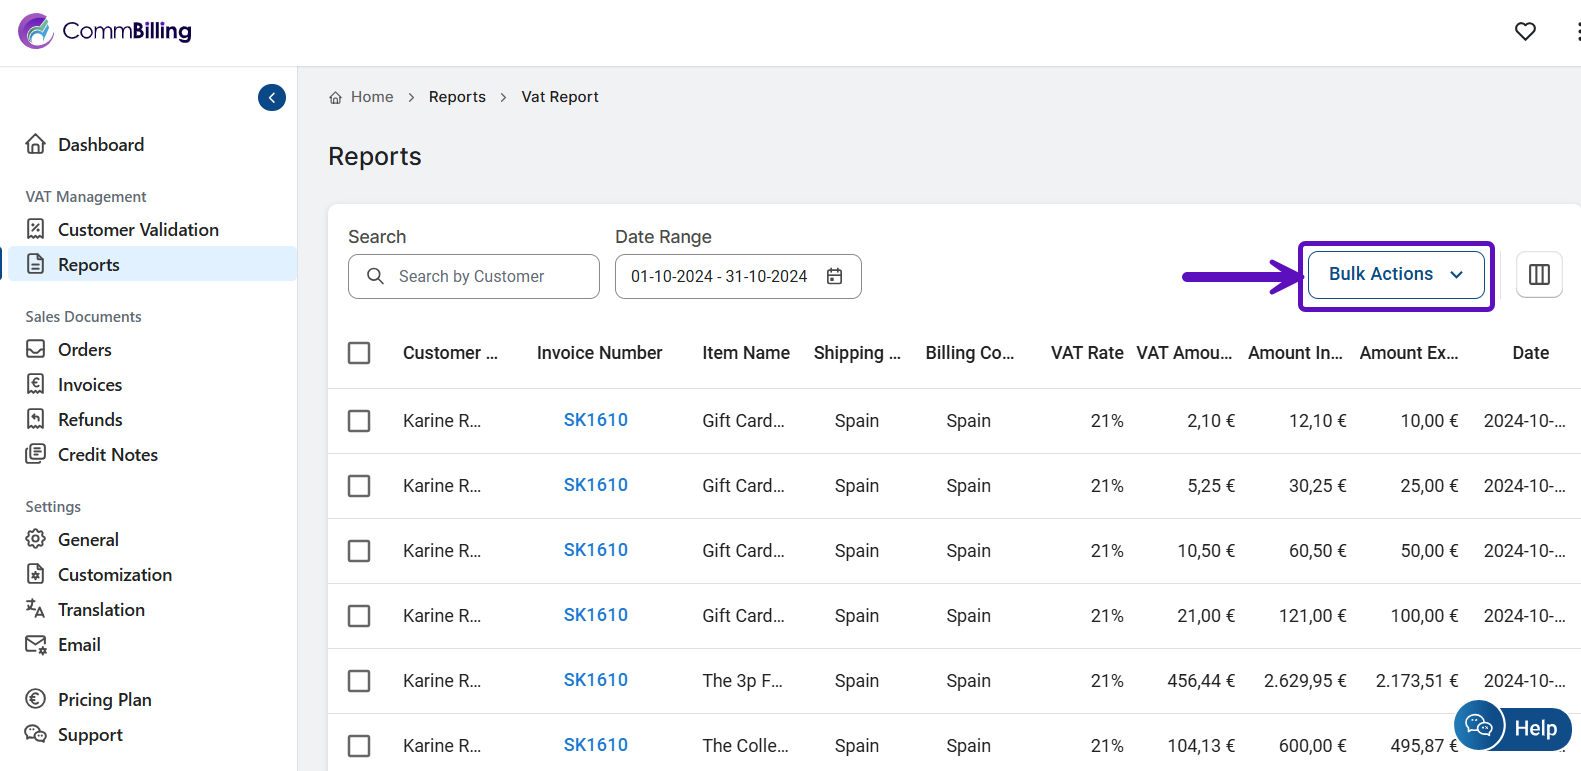Open the date range picker 01-10-2024 - 31-10-2024
Image resolution: width=1581 pixels, height=771 pixels.
(720, 276)
